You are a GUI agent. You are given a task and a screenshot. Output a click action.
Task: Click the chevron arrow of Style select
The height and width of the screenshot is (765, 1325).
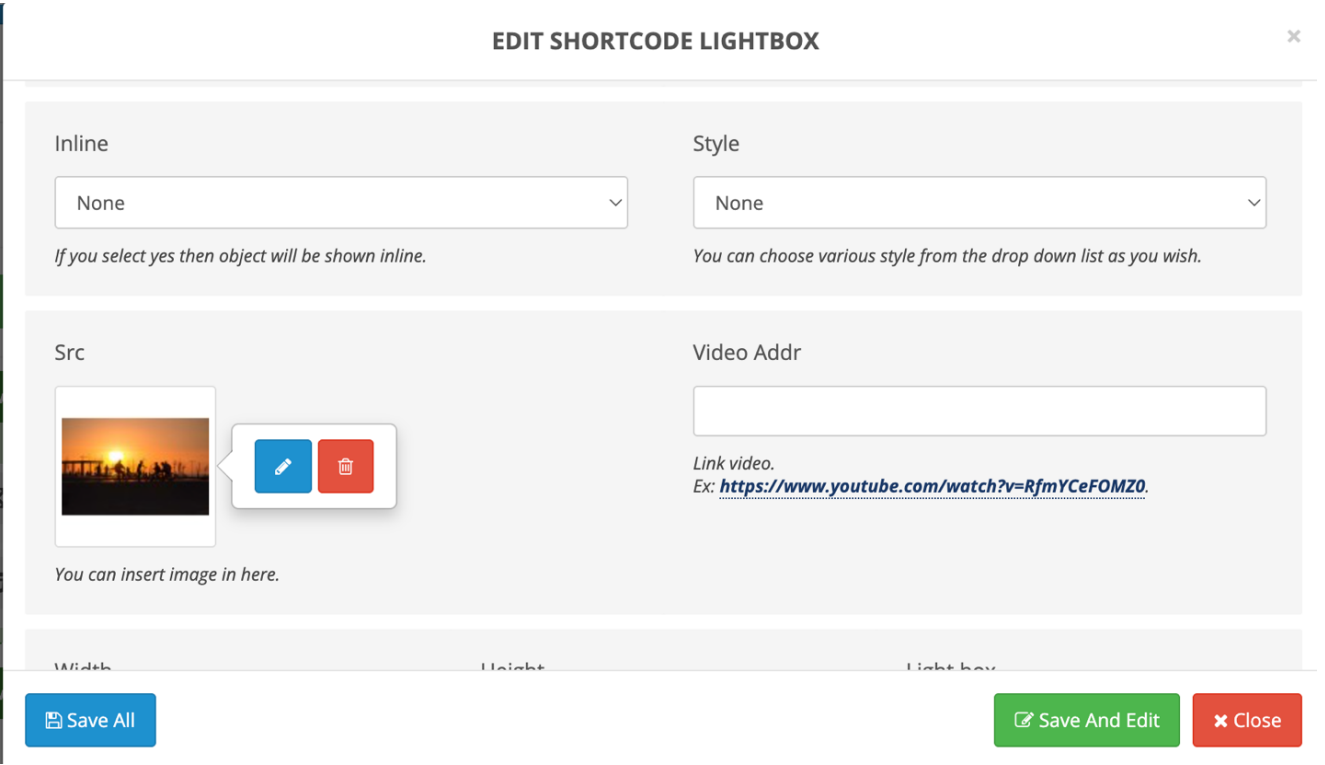tap(1253, 203)
